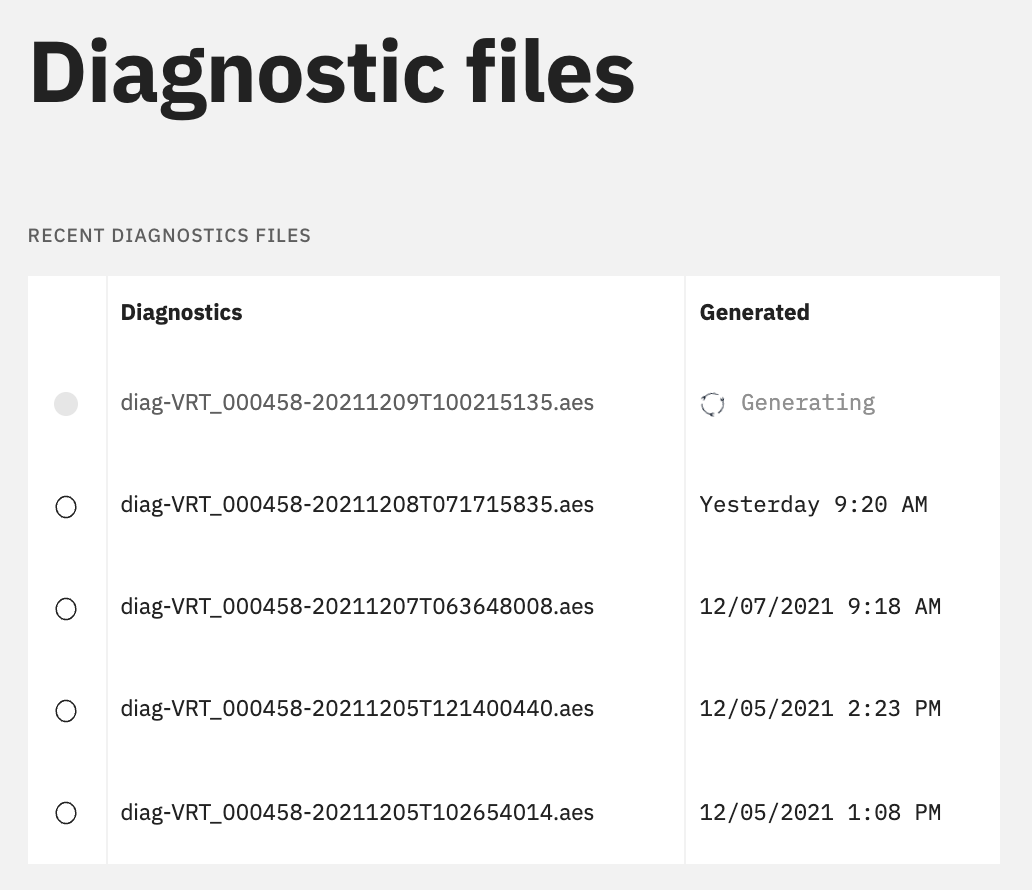
Task: Click the 12/05/2021 1:08 PM timestamp
Action: click(820, 812)
